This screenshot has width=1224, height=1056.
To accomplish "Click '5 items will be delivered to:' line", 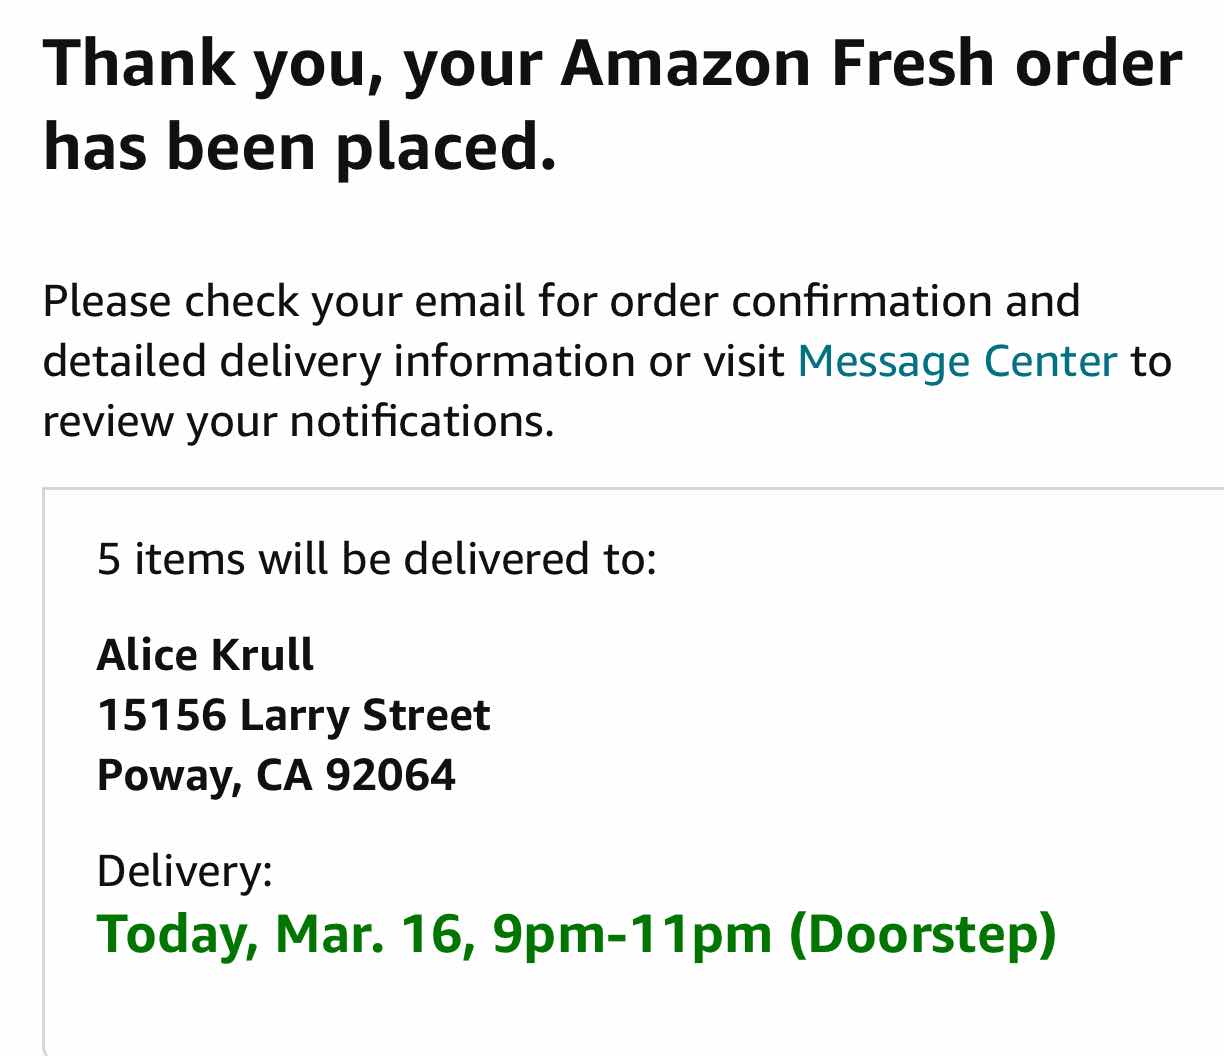I will (376, 559).
